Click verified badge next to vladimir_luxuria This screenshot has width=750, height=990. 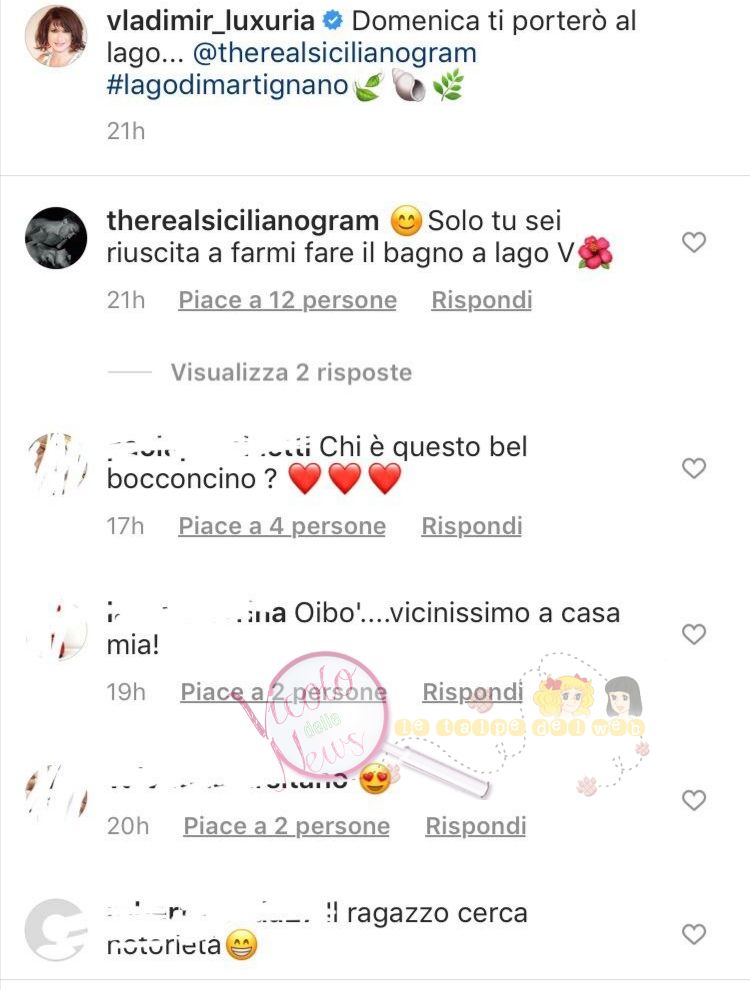[332, 21]
